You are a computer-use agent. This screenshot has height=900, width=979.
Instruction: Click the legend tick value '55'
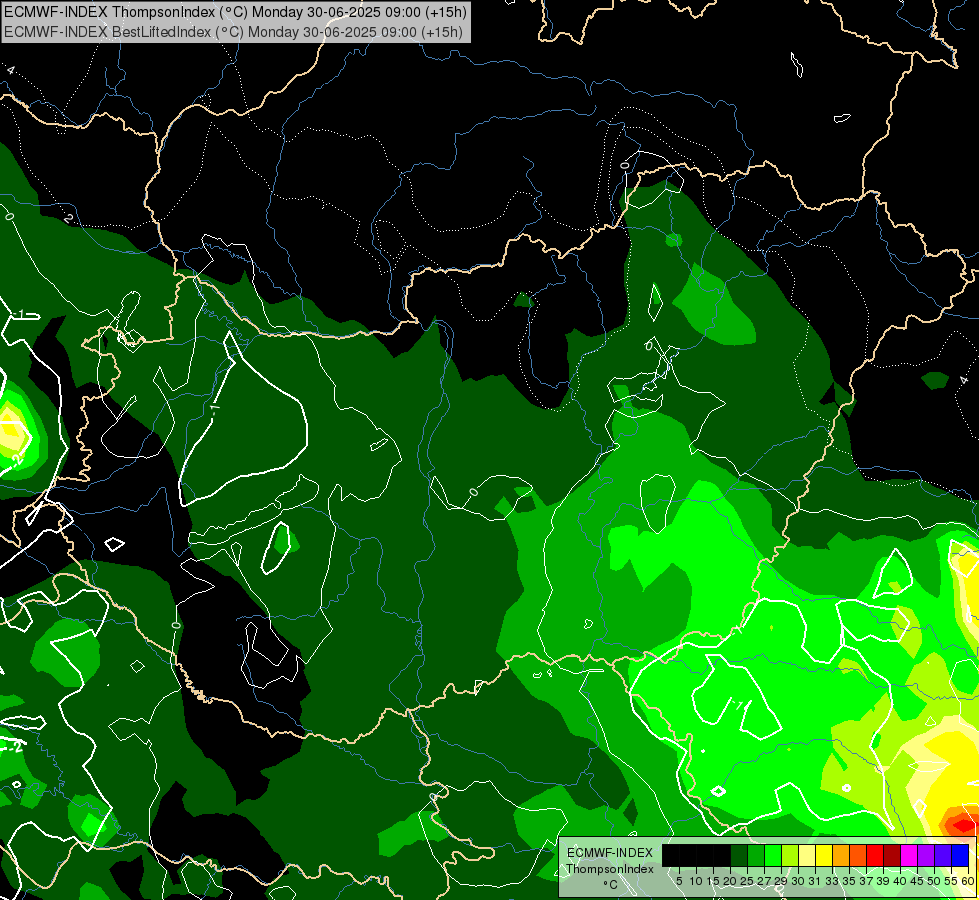[x=951, y=881]
